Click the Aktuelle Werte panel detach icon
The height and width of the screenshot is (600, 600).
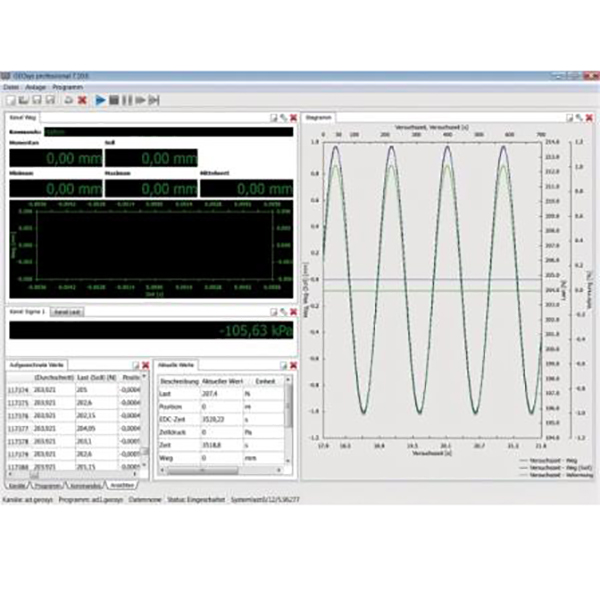point(282,366)
